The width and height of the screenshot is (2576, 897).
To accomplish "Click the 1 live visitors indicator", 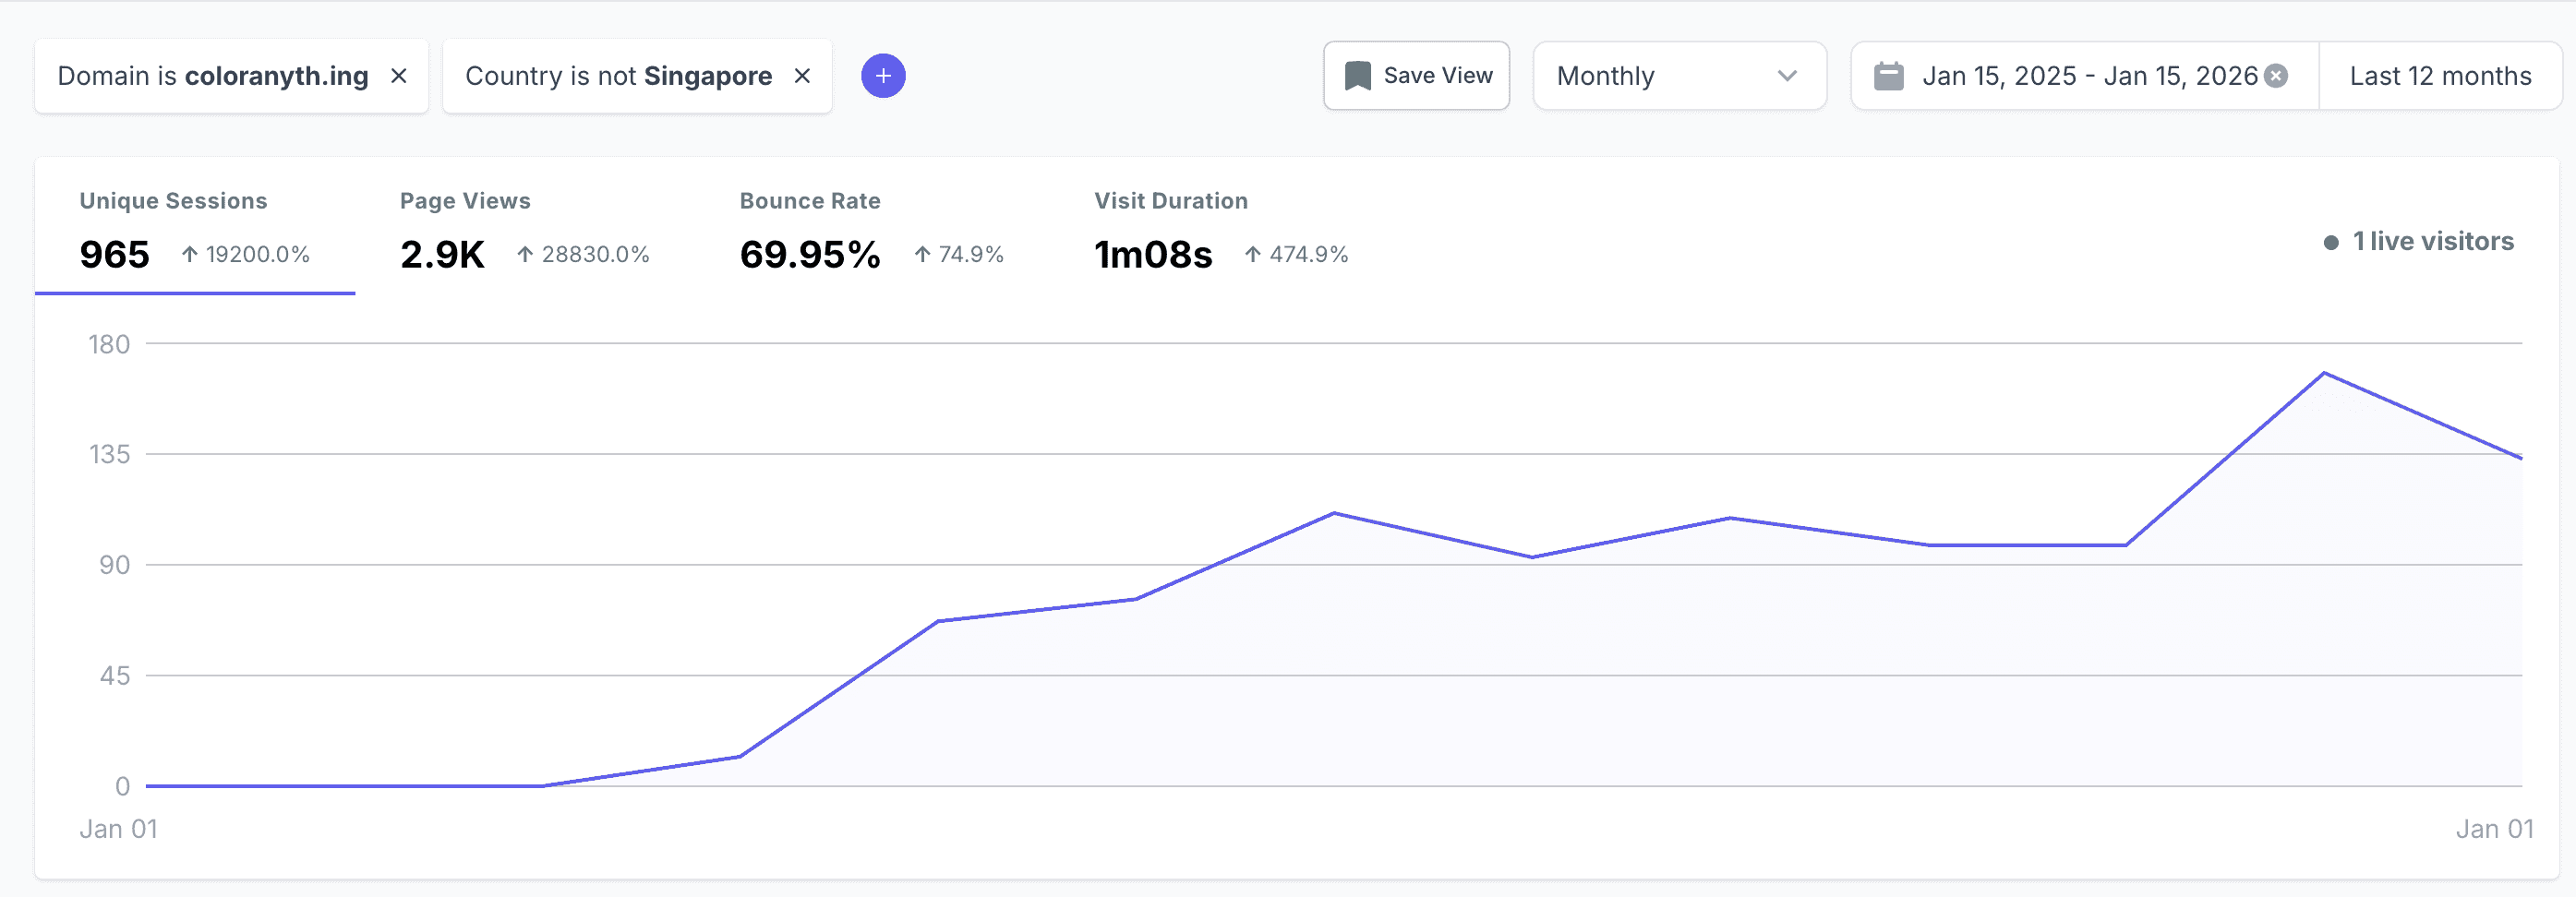I will (2431, 242).
